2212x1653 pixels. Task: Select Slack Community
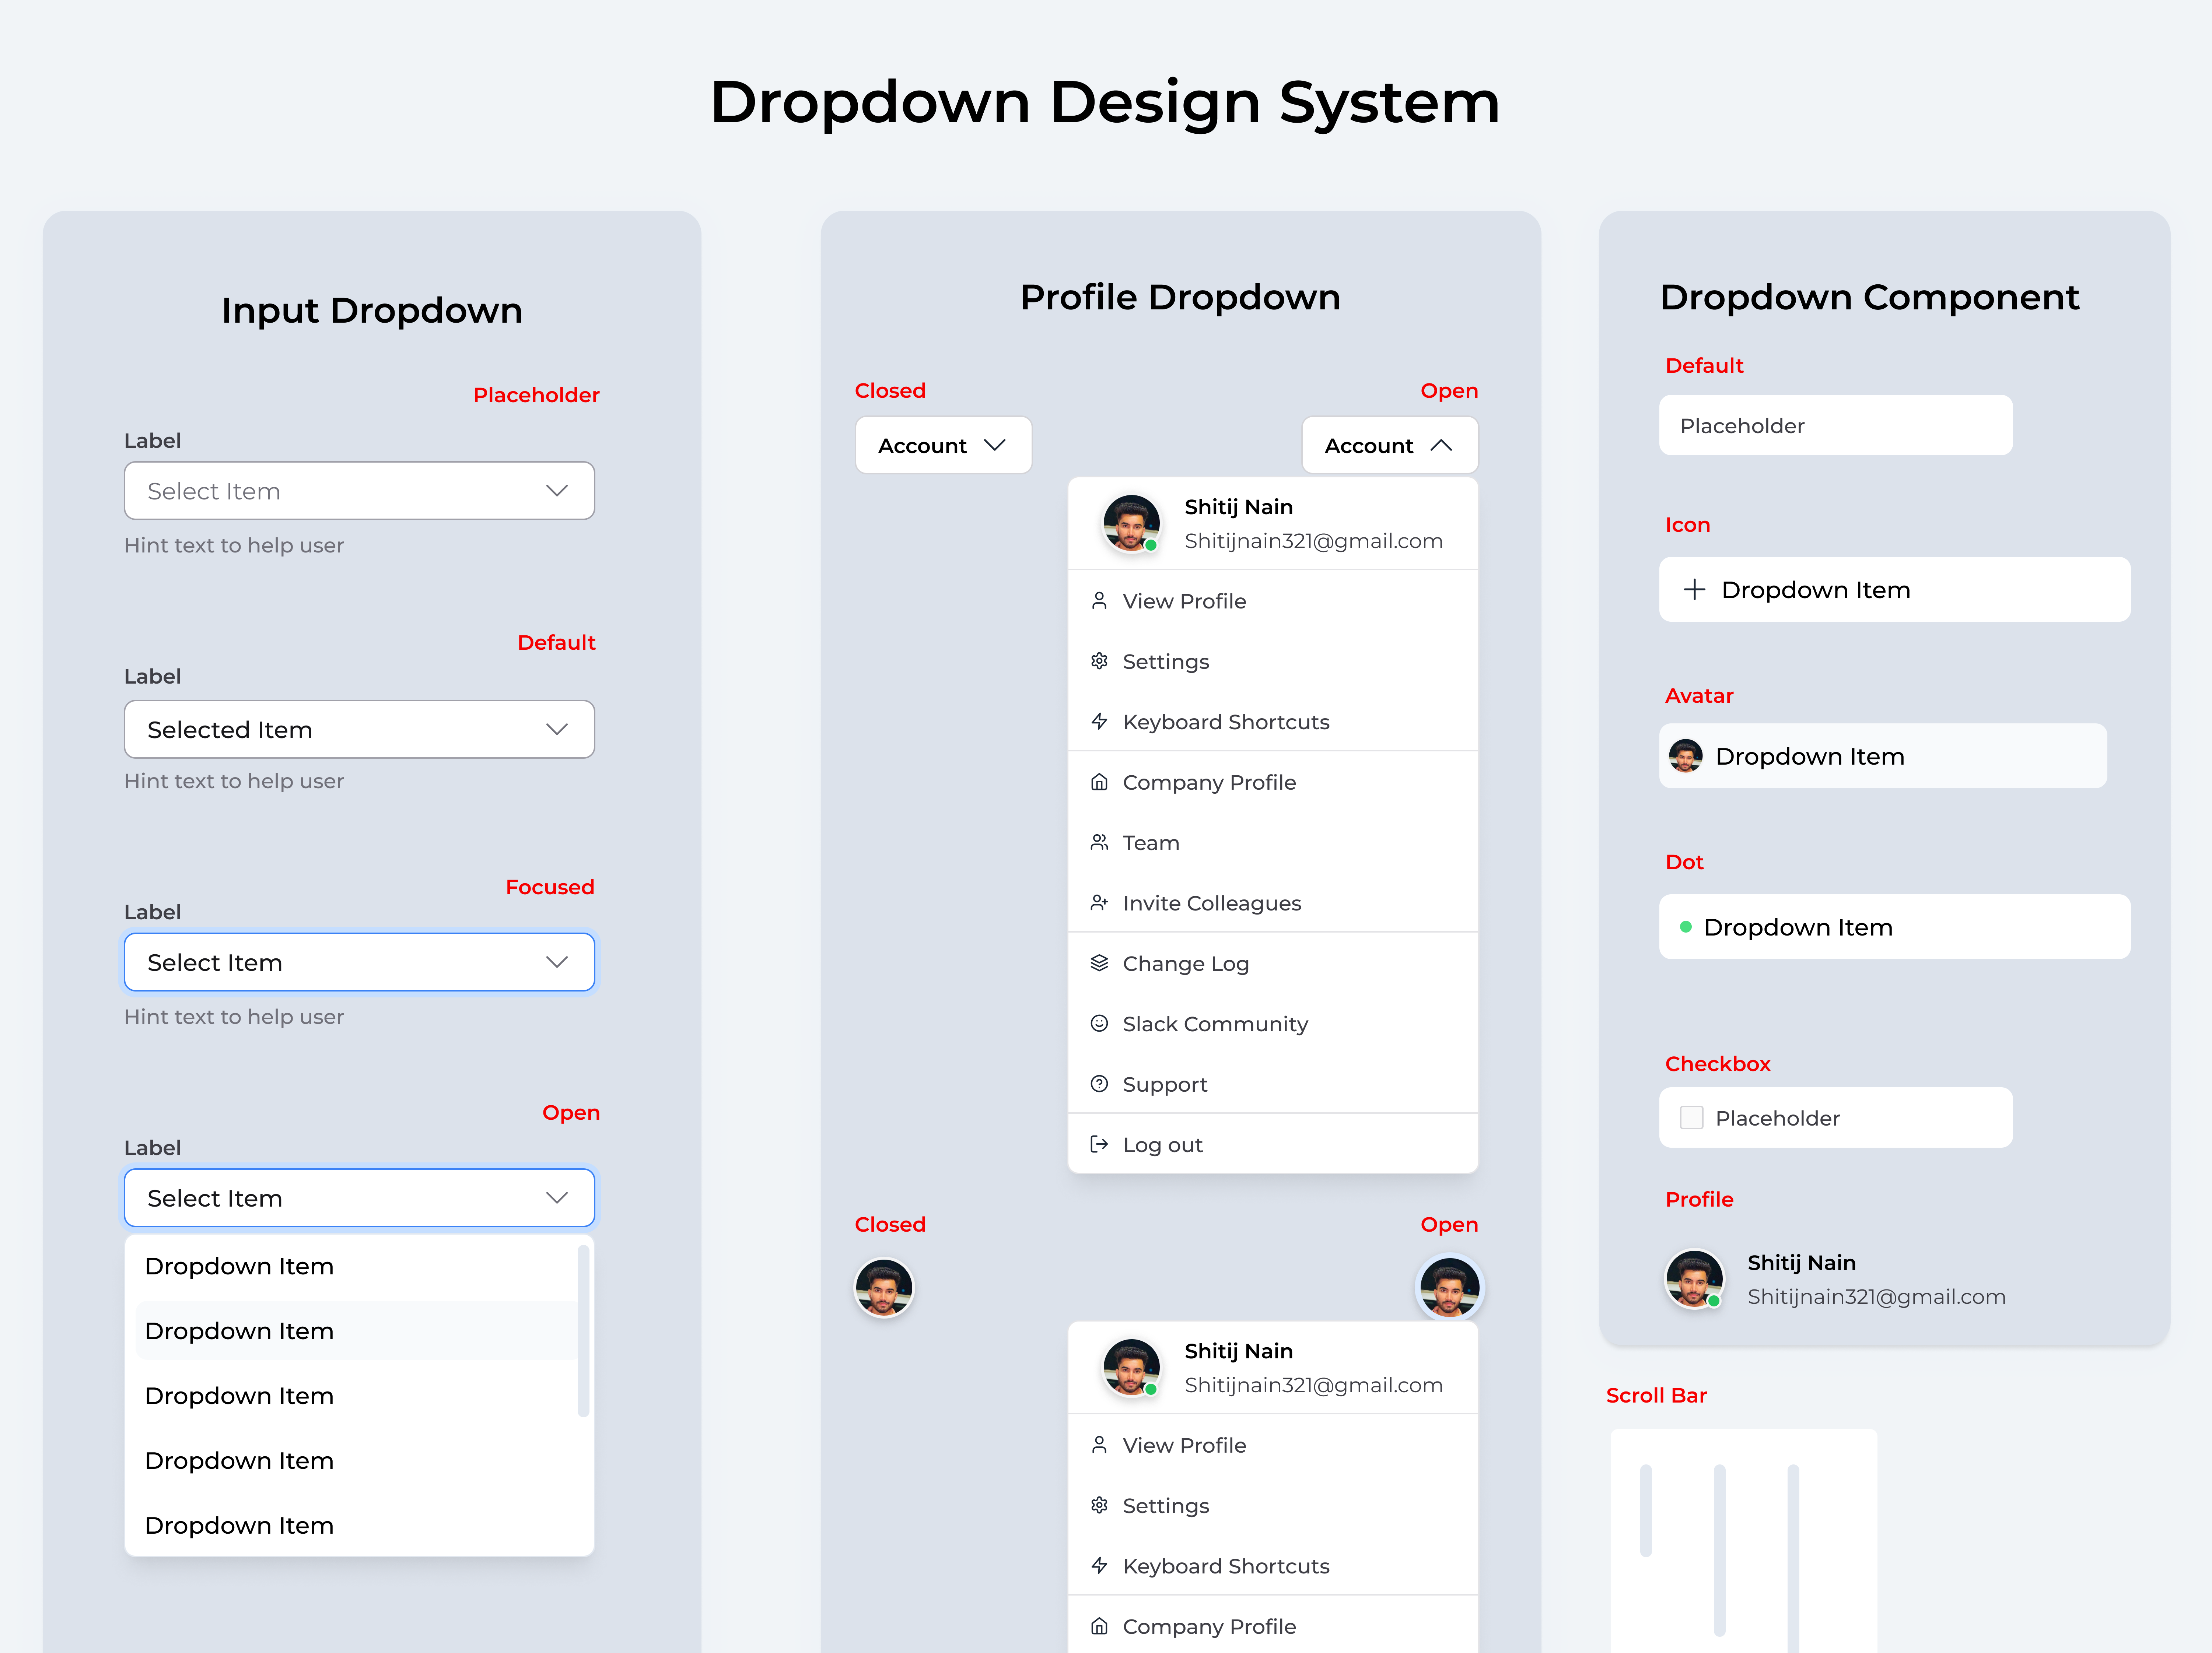1273,1023
